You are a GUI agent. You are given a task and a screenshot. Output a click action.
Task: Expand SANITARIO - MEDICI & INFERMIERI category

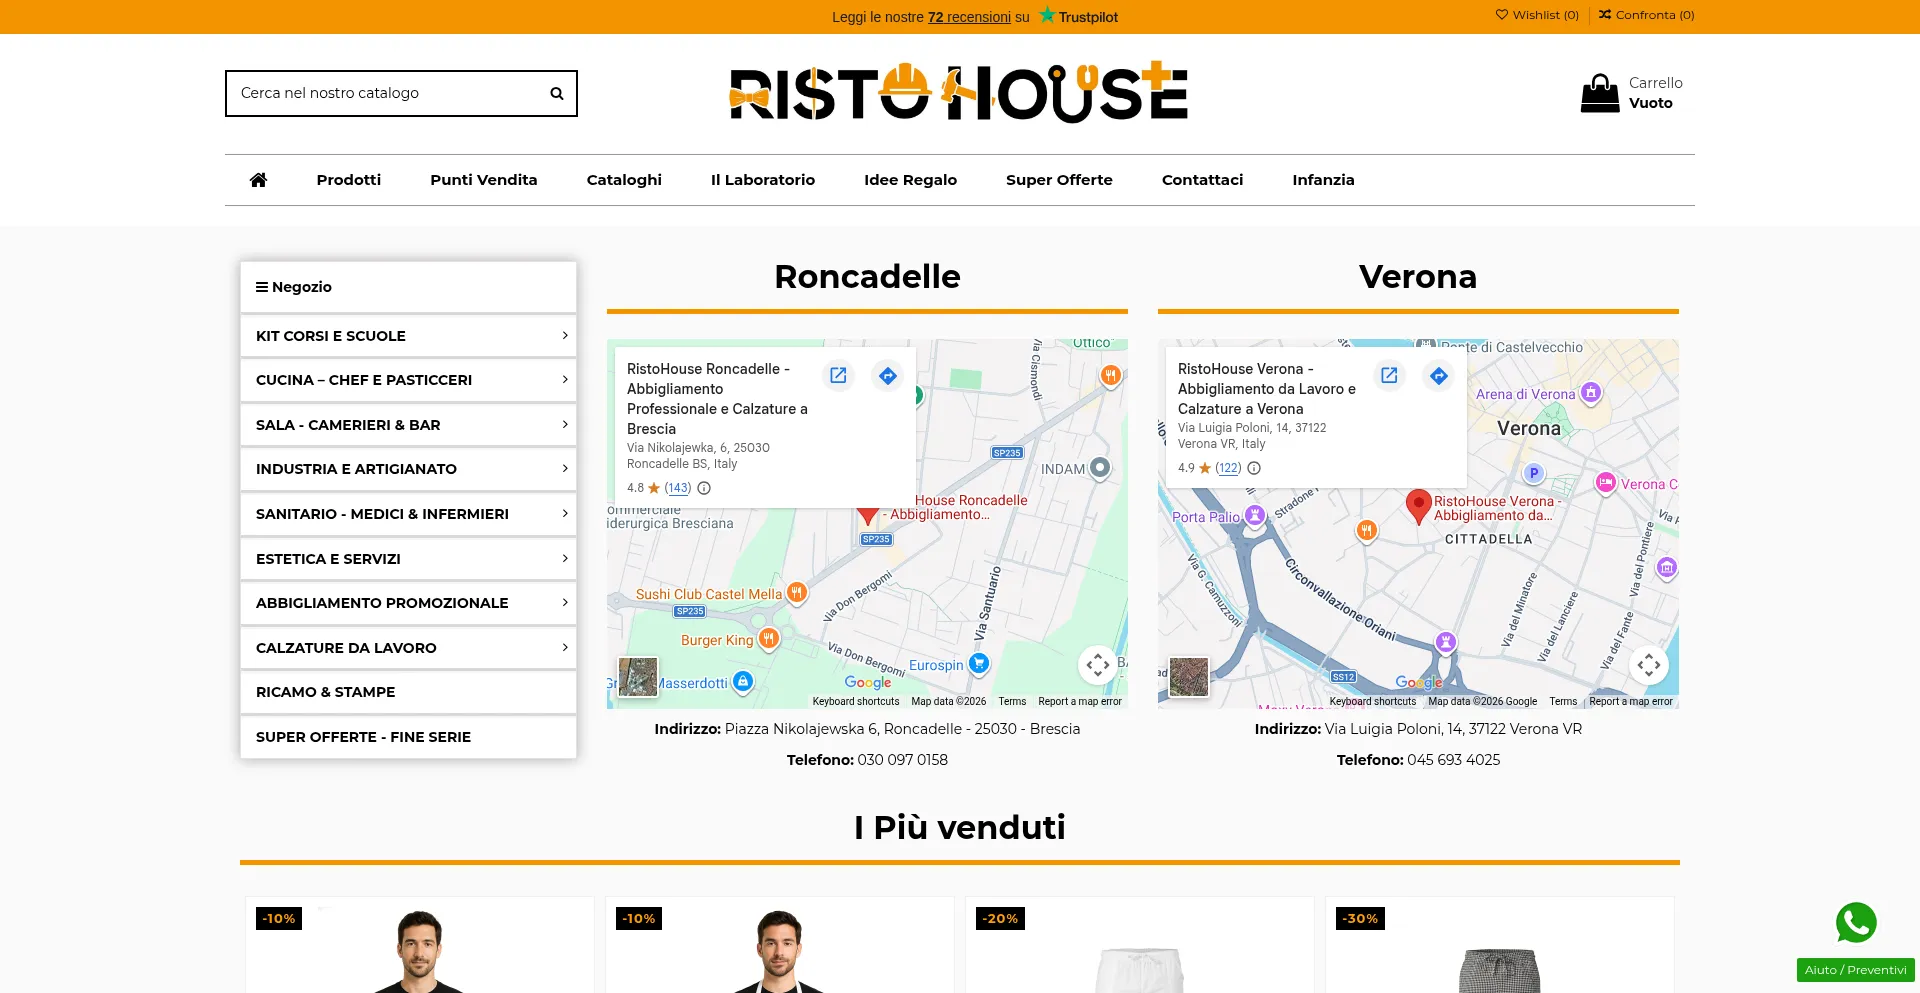pos(408,514)
